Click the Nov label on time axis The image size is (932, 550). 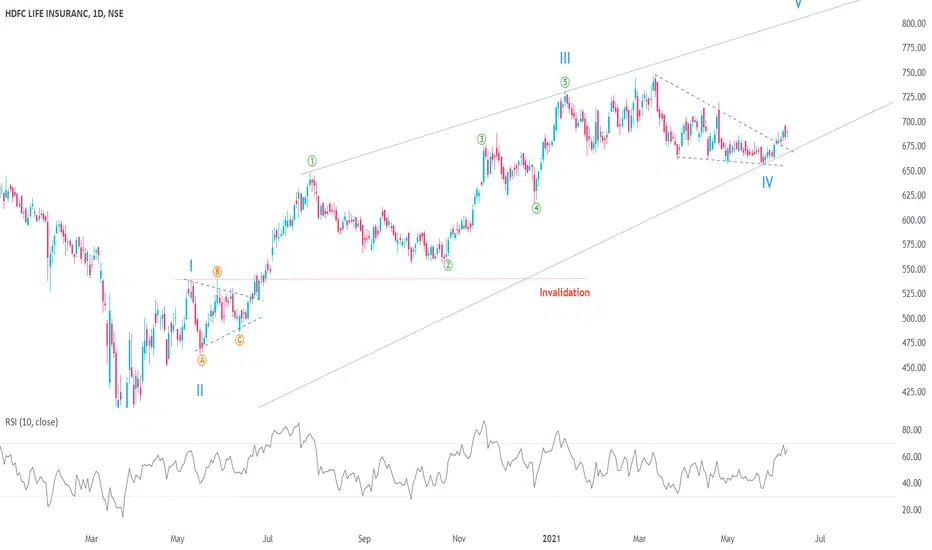pos(458,539)
